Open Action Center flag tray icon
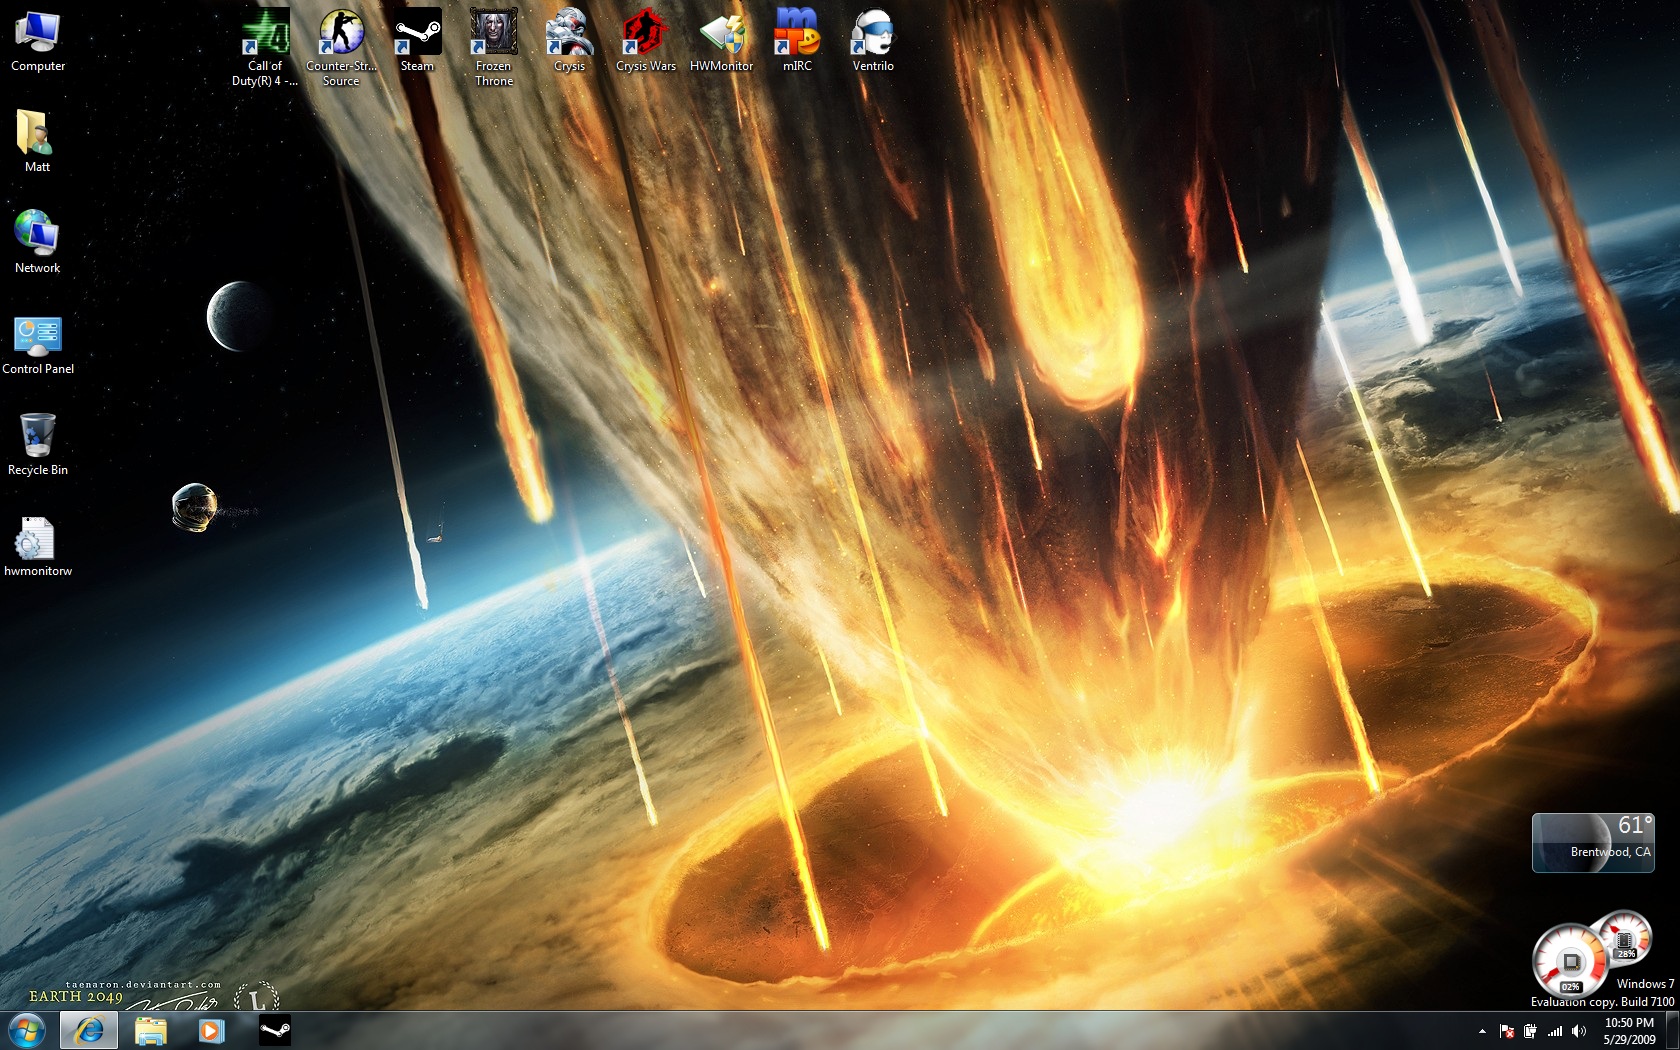1680x1050 pixels. [1506, 1031]
